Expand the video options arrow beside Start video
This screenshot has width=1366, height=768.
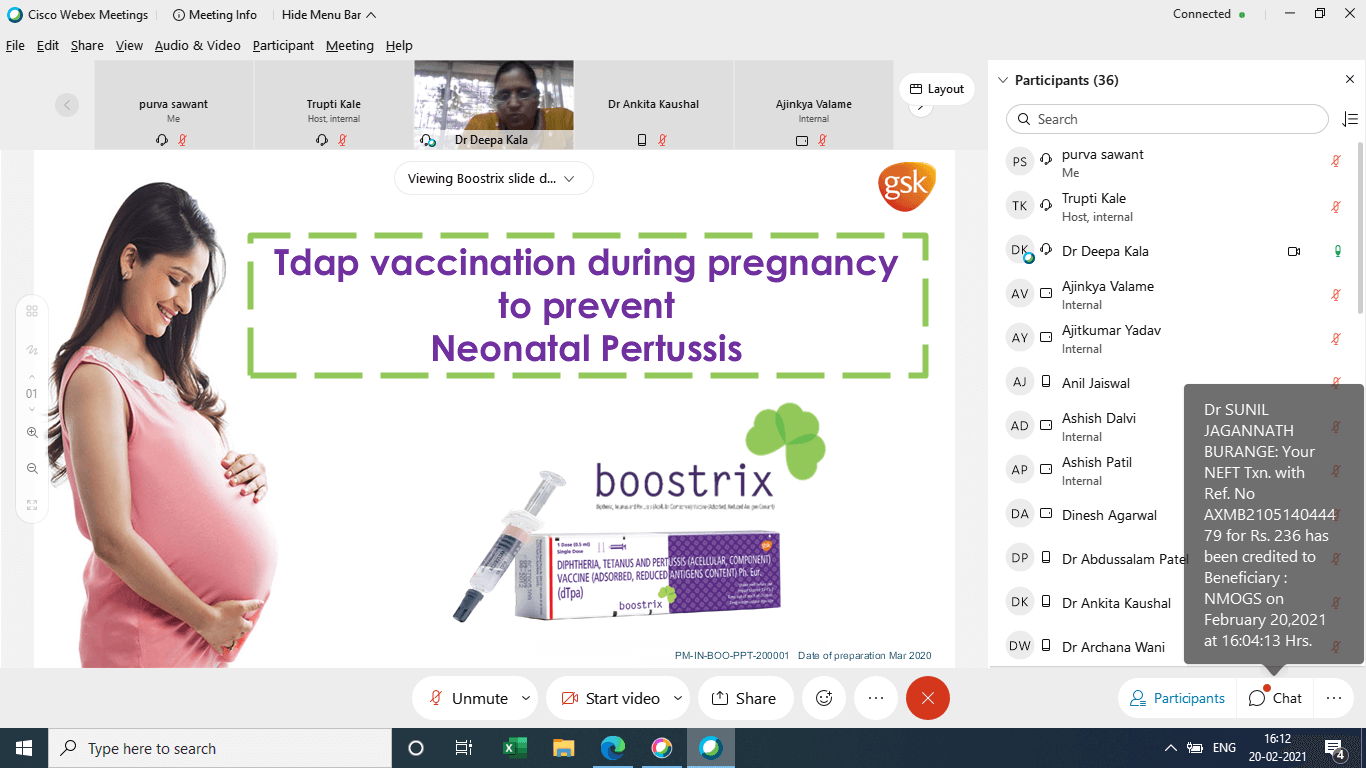click(x=678, y=698)
